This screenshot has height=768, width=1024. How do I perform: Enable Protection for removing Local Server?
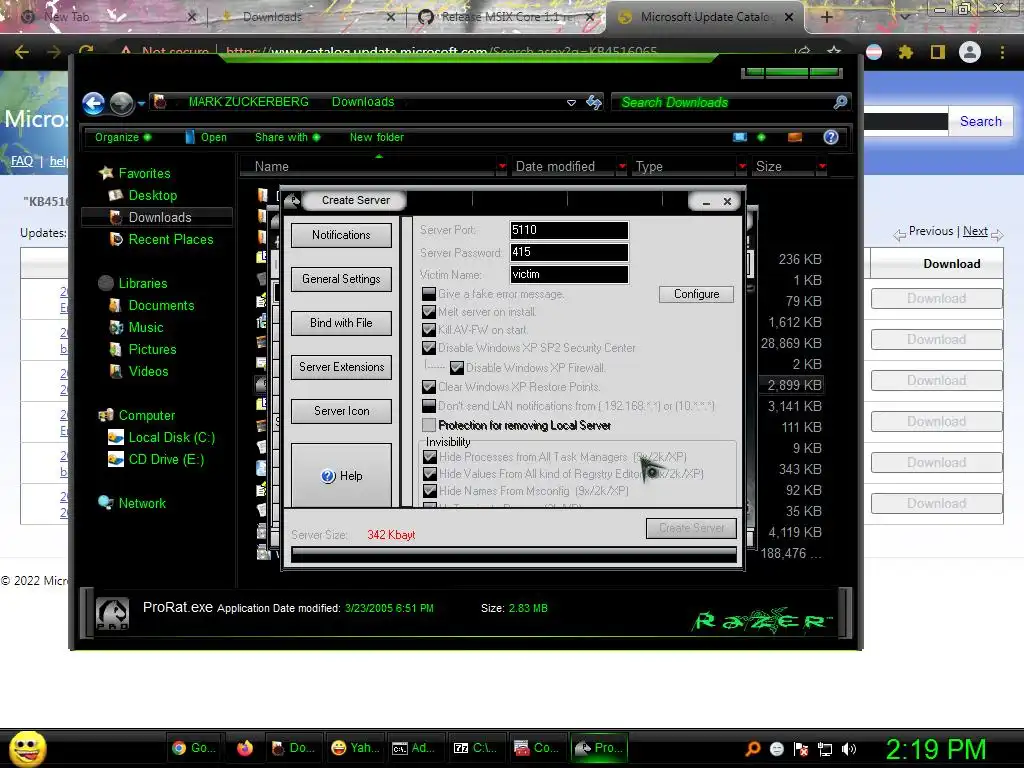tap(429, 425)
